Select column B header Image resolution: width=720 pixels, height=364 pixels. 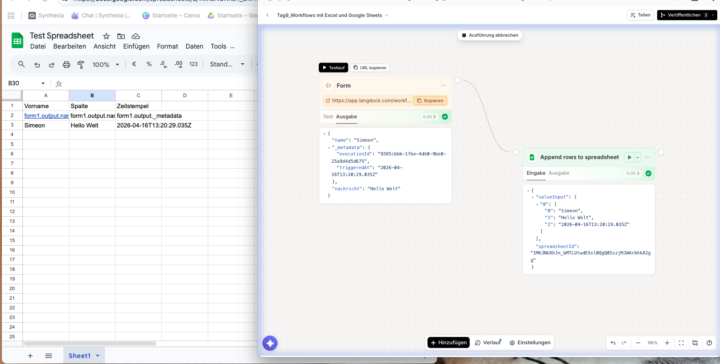click(x=92, y=95)
